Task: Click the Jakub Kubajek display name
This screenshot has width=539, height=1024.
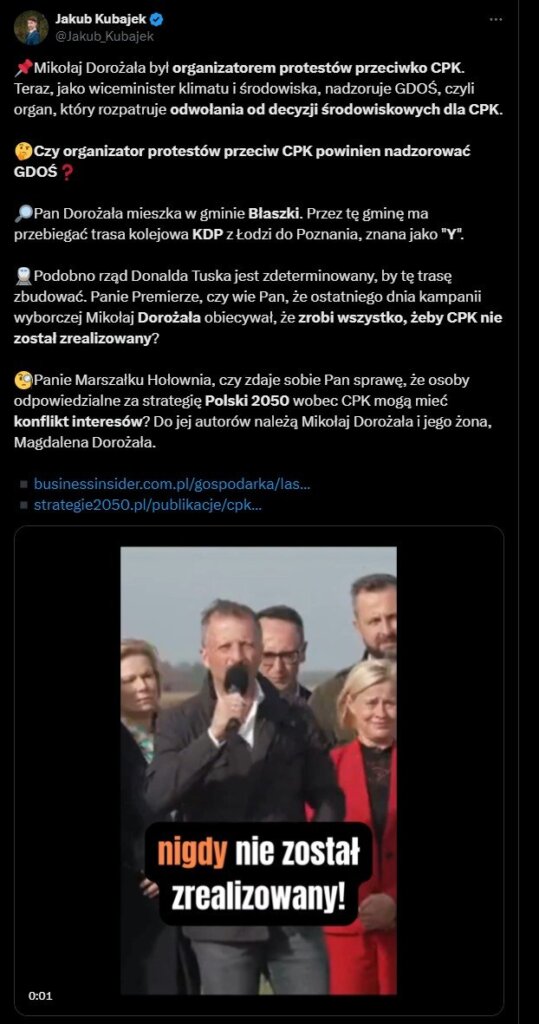Action: pyautogui.click(x=100, y=20)
